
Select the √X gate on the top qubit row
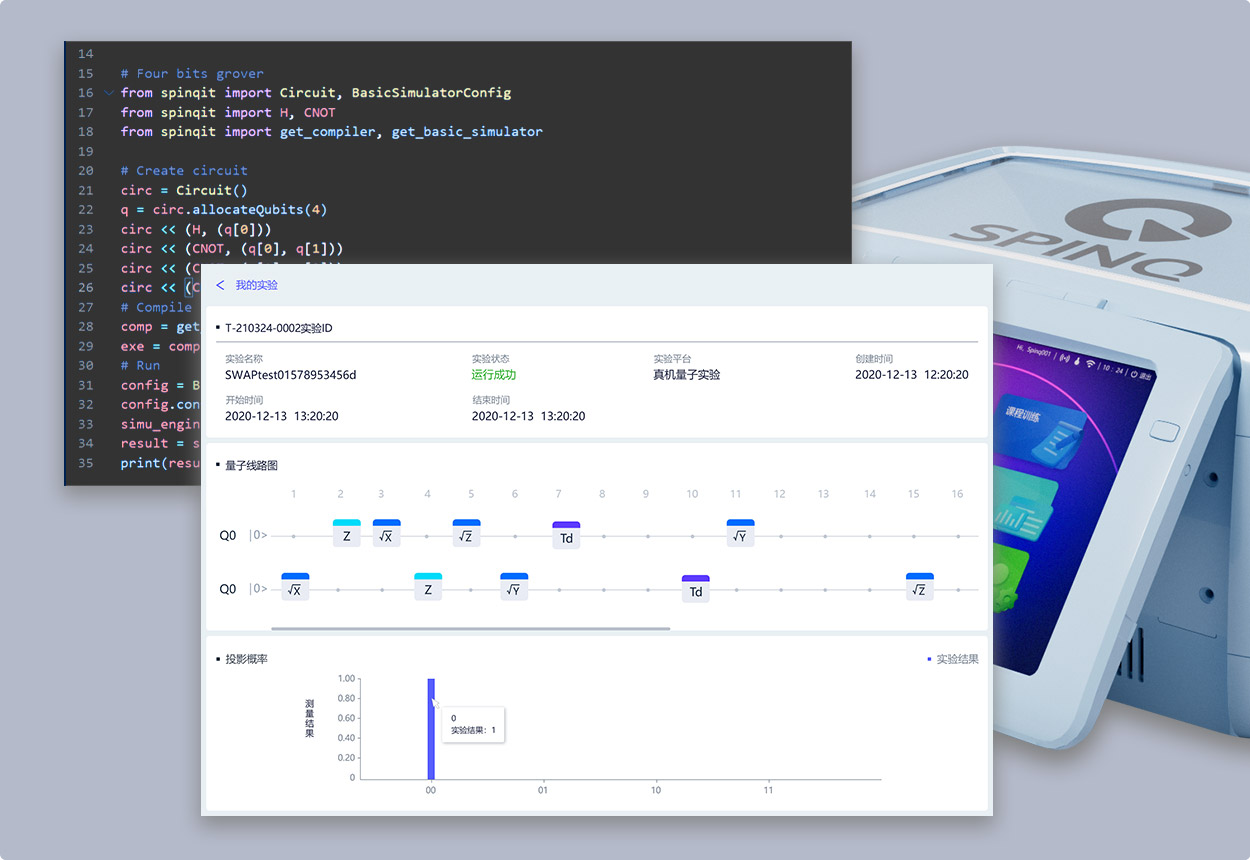386,534
